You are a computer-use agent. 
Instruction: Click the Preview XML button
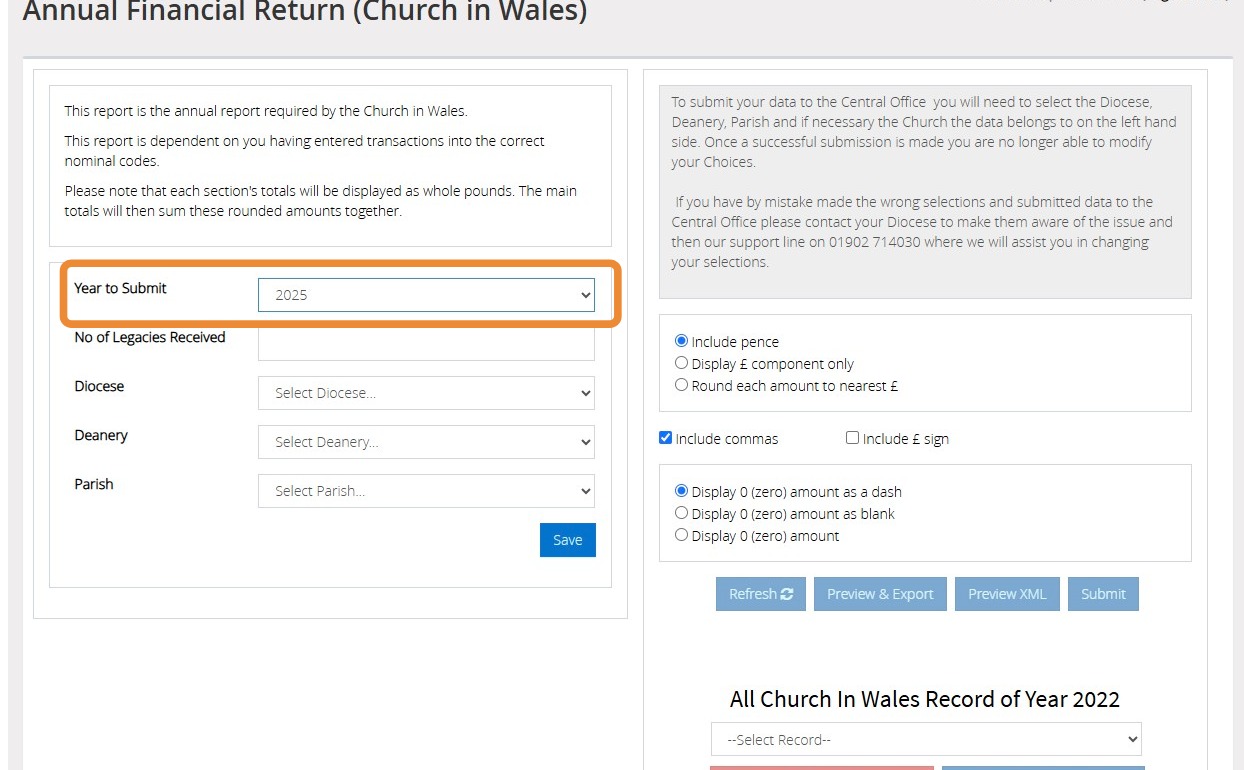[x=1007, y=594]
